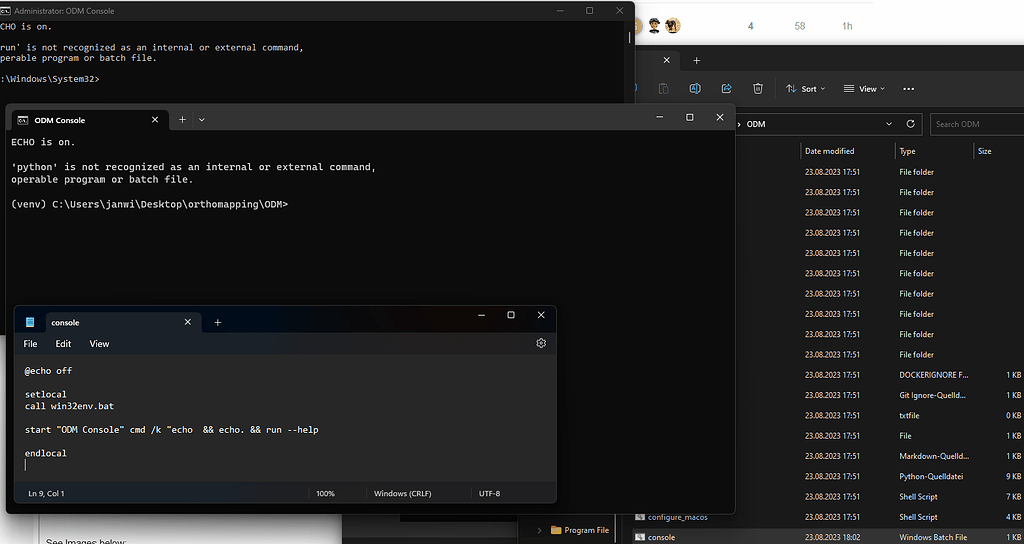Click the Delete trash icon in Explorer

[x=758, y=88]
